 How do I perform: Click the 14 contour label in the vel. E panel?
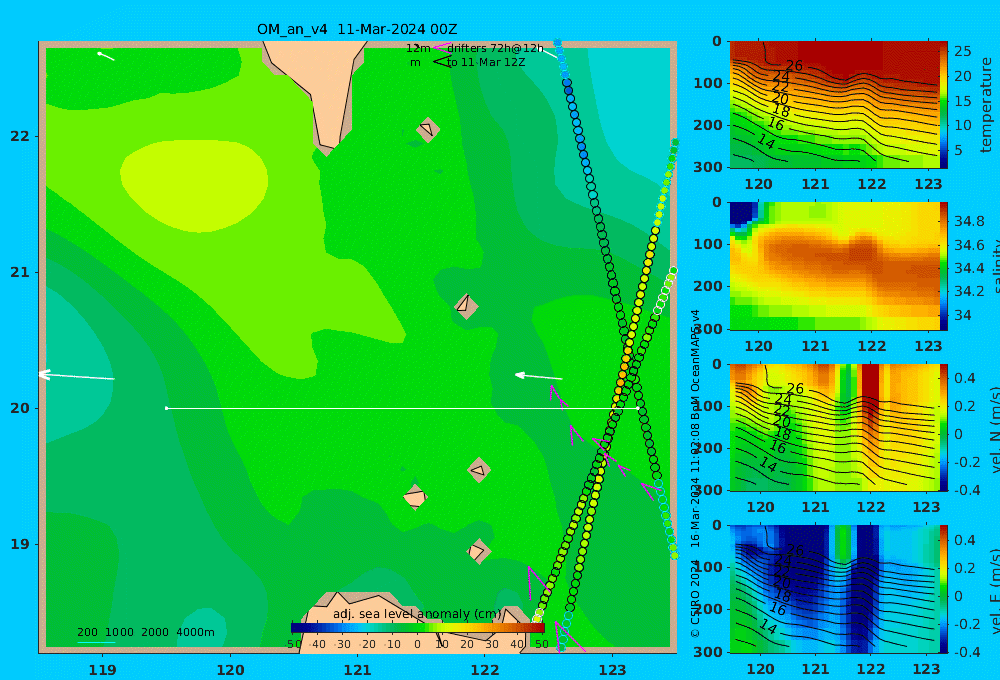[x=768, y=627]
